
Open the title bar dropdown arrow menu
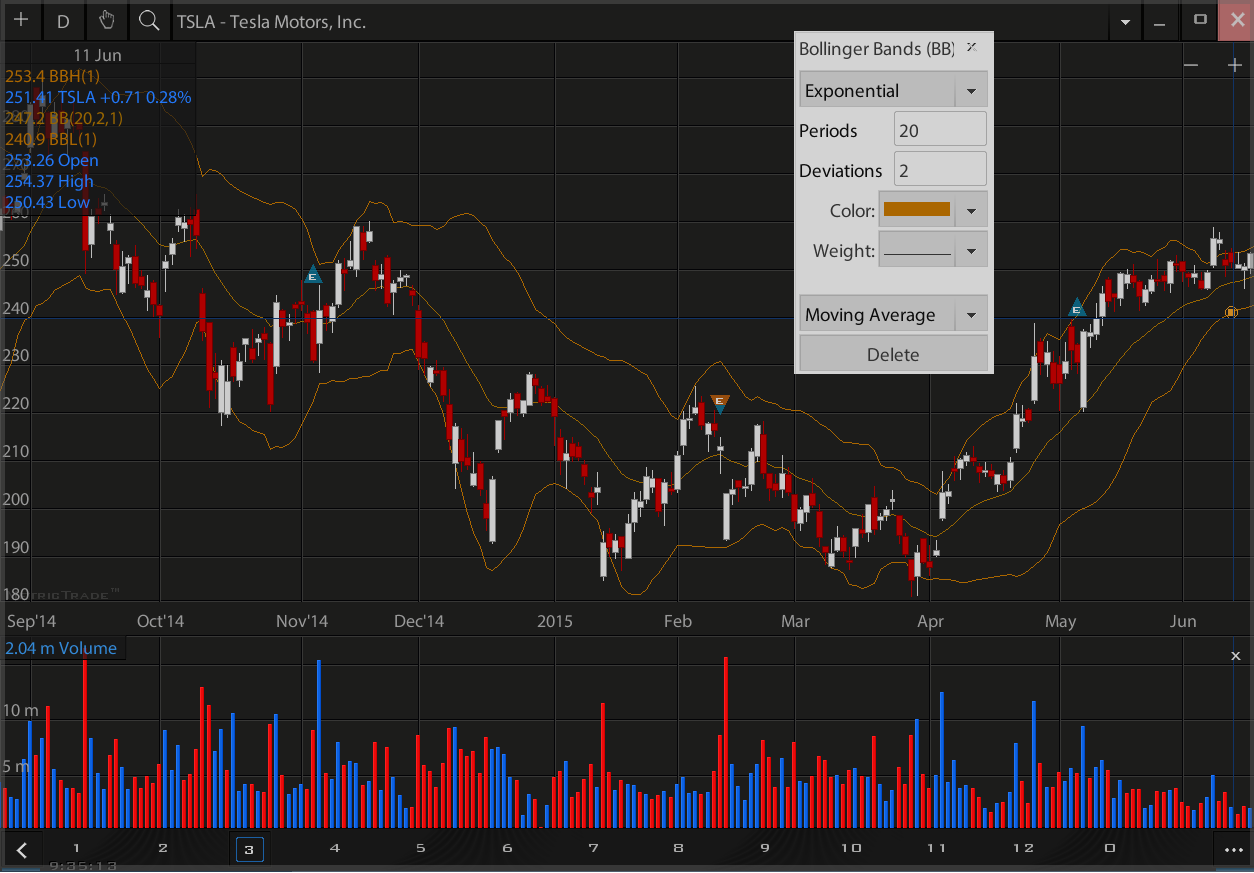1126,21
